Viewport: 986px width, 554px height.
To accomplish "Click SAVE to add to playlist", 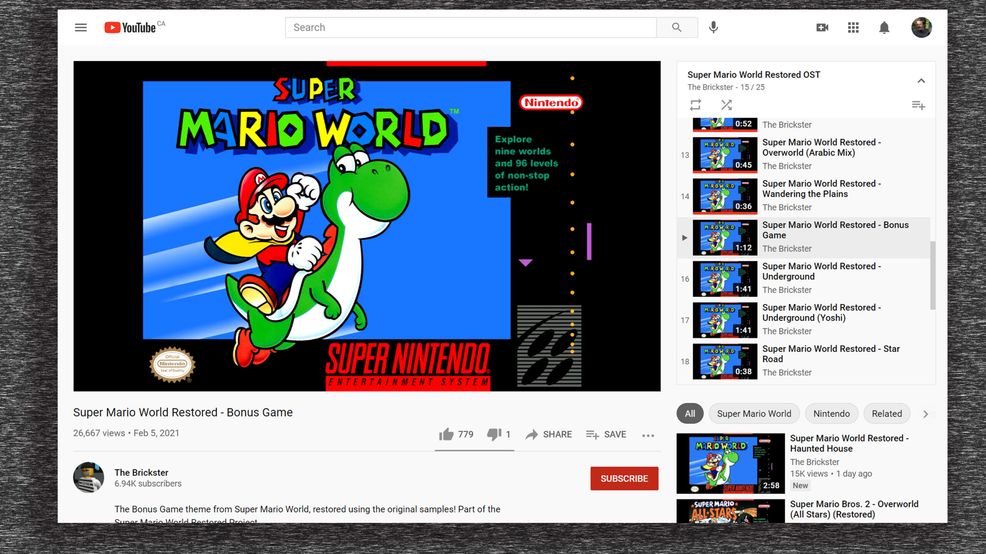I will (606, 435).
